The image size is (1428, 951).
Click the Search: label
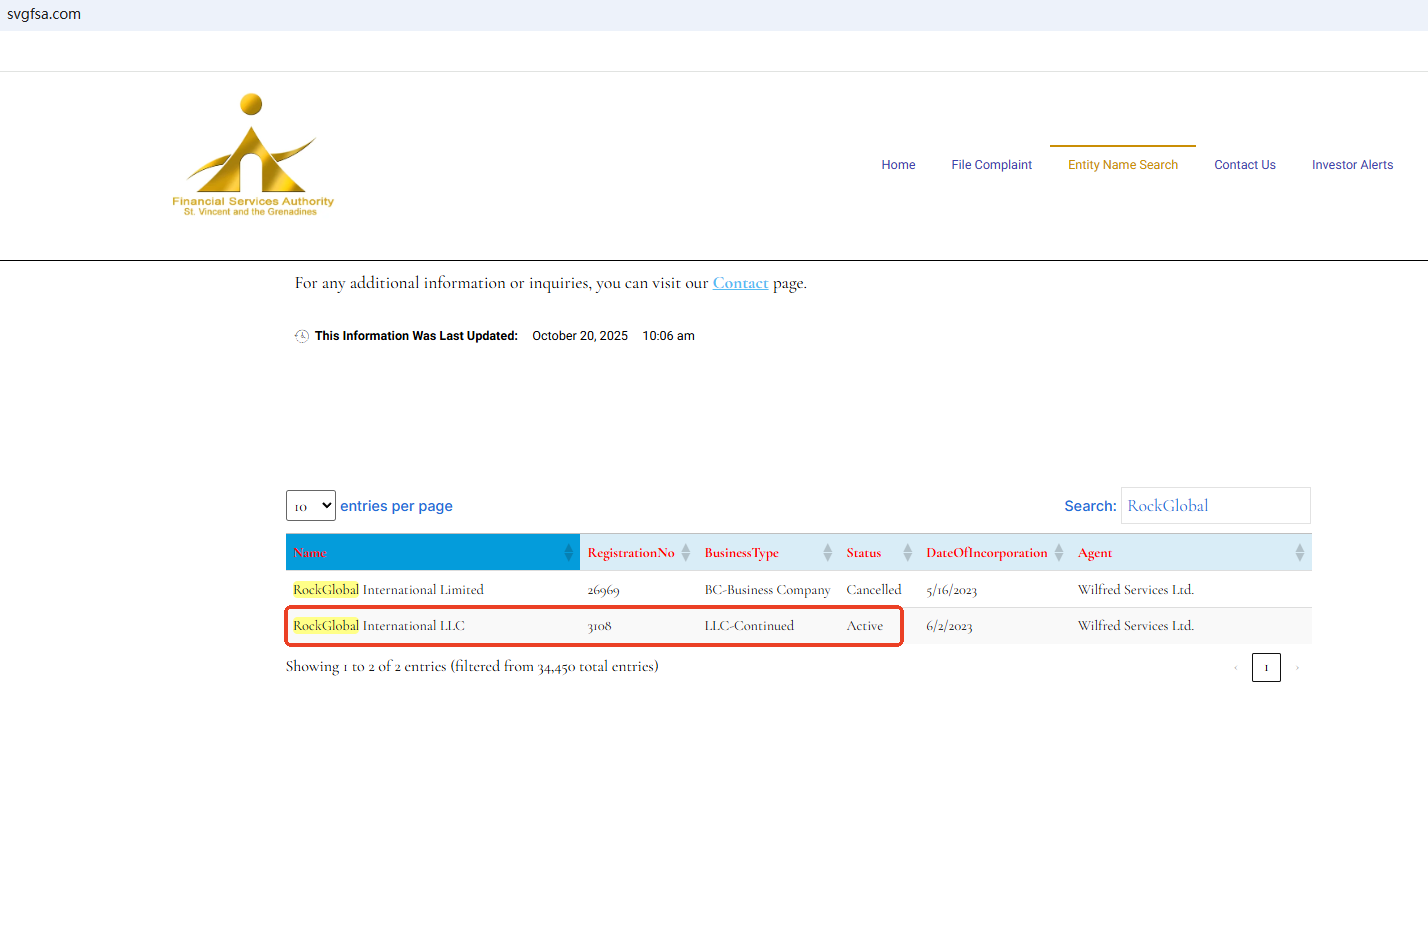[x=1090, y=506]
